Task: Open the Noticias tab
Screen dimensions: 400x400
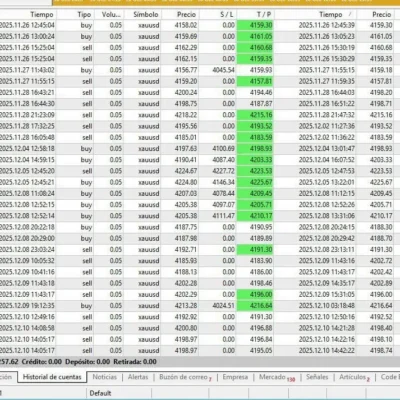Action: 105,377
